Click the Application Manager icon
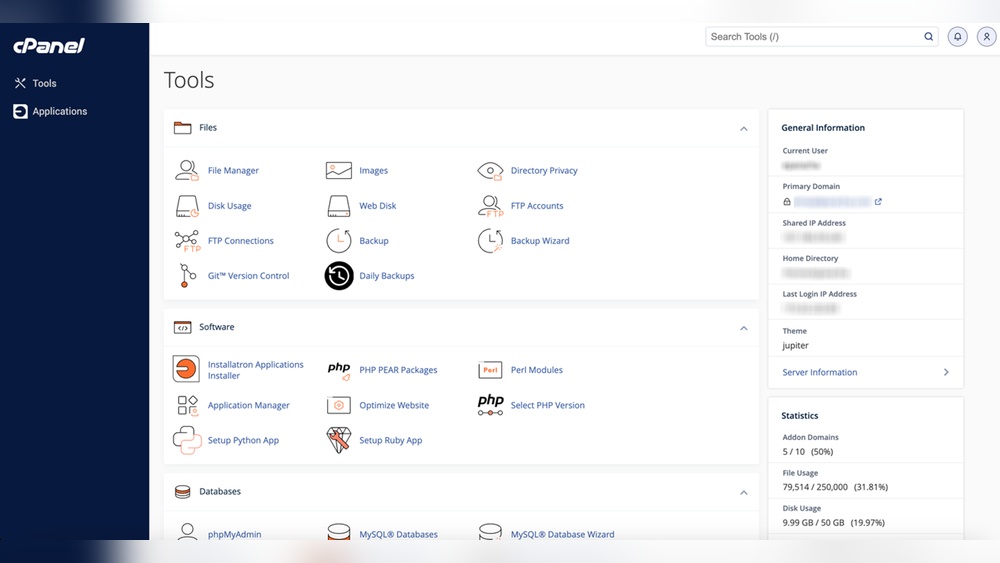Screen dimensions: 1000x563 pyautogui.click(x=187, y=406)
